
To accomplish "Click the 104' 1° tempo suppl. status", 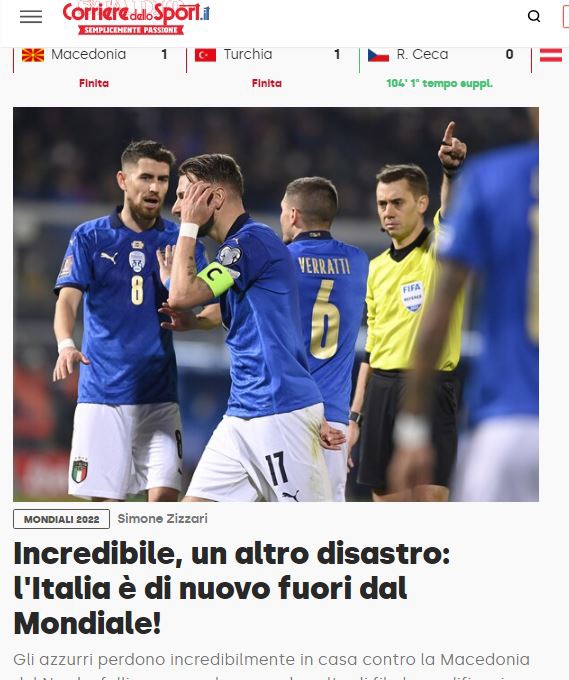I will coord(439,83).
